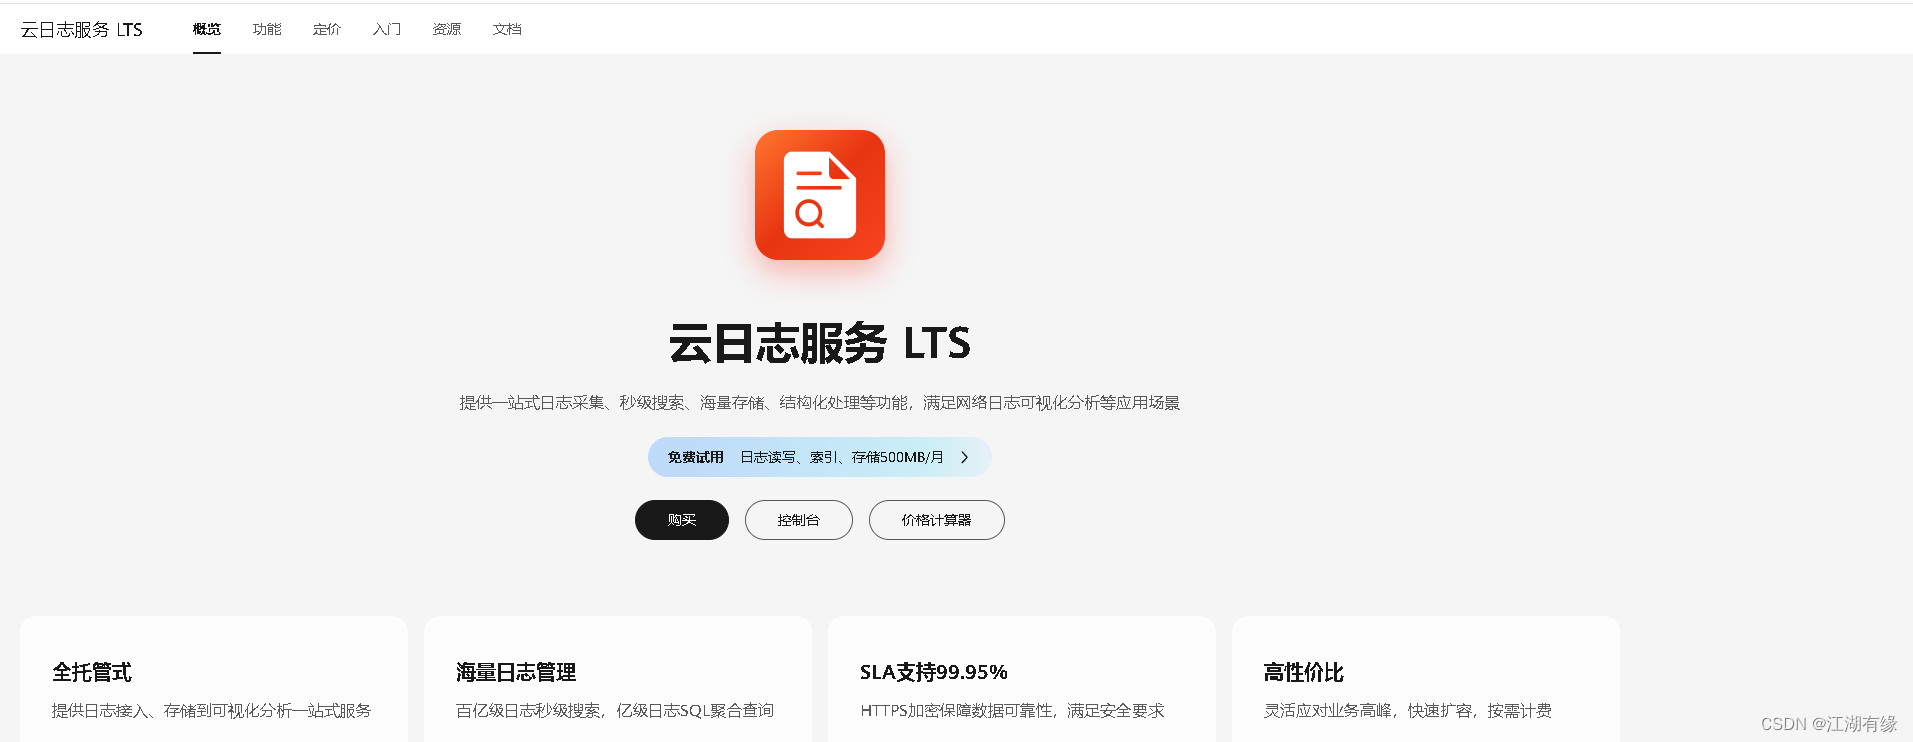Viewport: 1913px width, 742px height.
Task: Click the text 提供日志接入、存储到可视化分析一站式服务
Action: point(212,711)
